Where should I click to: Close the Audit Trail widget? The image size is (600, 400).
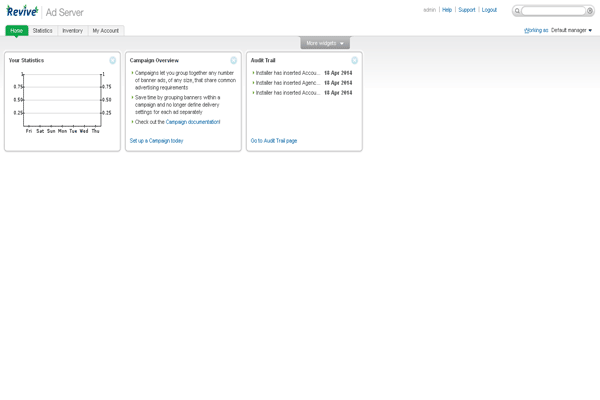[x=354, y=60]
